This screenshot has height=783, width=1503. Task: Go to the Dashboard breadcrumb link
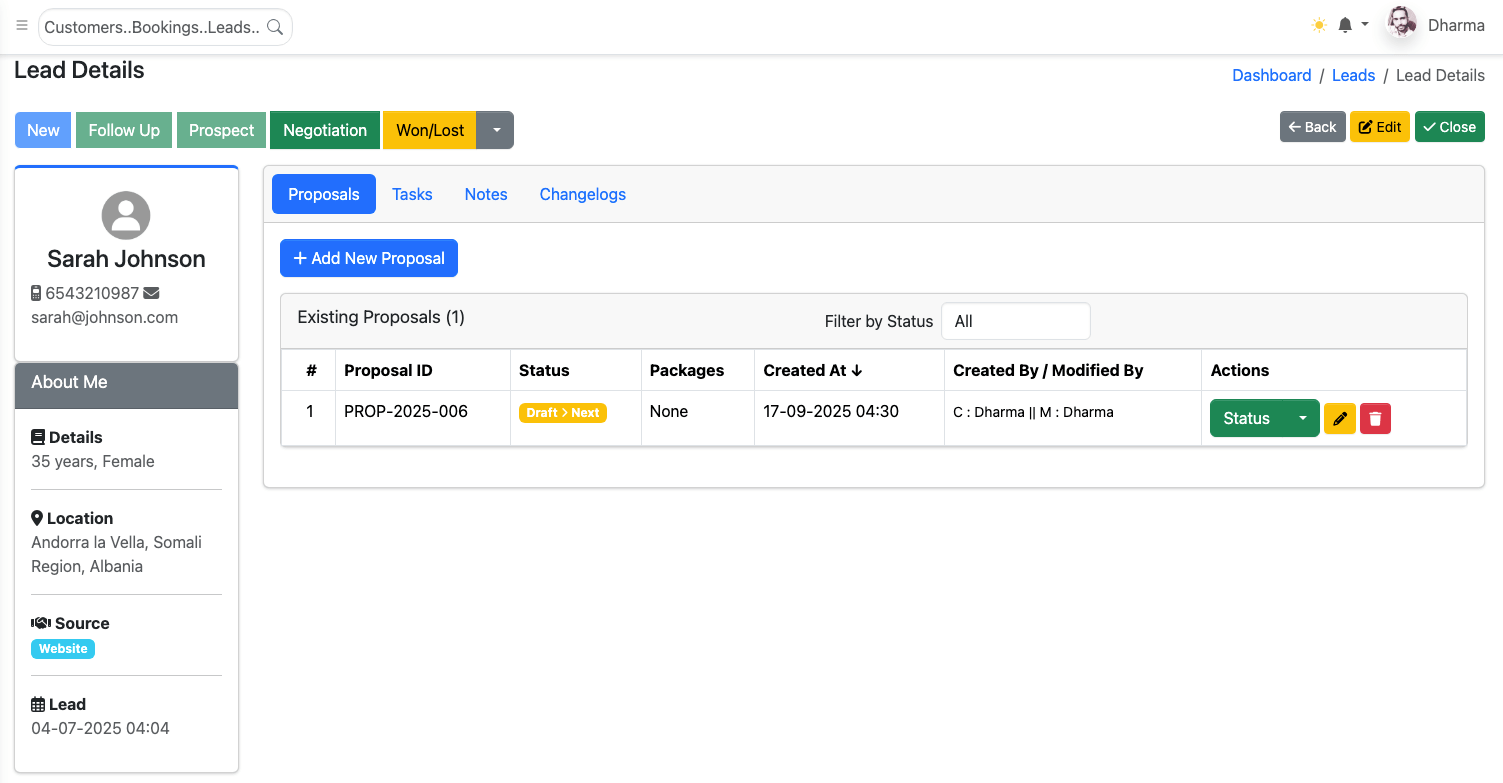(1271, 75)
